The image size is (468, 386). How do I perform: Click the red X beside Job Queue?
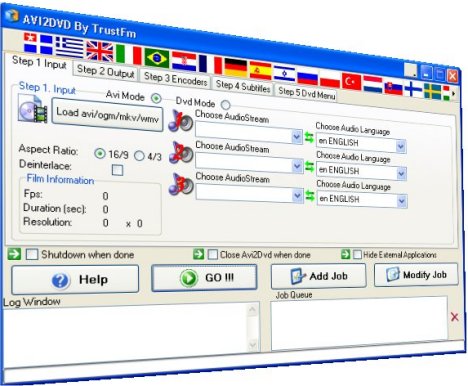pyautogui.click(x=454, y=317)
